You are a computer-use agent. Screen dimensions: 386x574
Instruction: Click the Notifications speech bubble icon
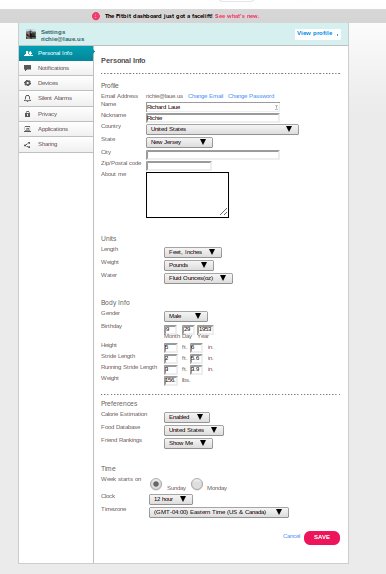27,68
